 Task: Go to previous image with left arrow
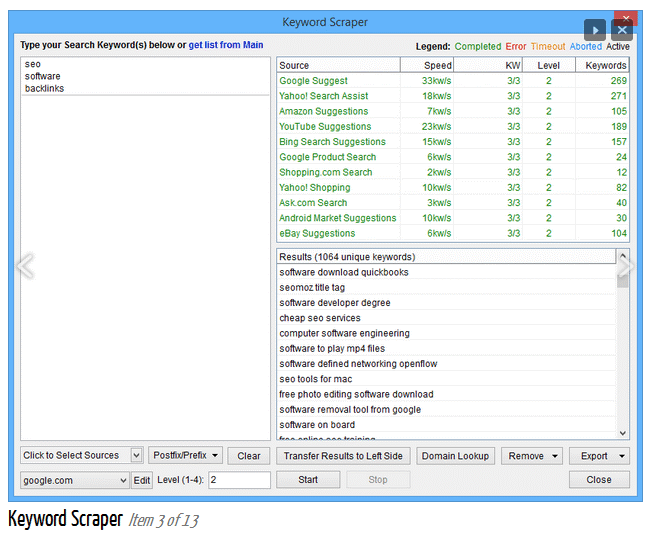click(x=26, y=266)
